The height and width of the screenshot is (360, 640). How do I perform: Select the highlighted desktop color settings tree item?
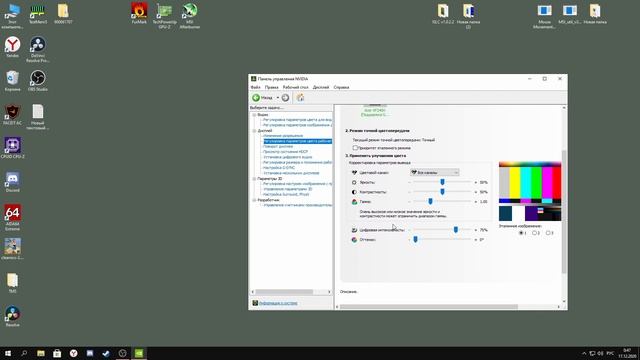click(298, 141)
